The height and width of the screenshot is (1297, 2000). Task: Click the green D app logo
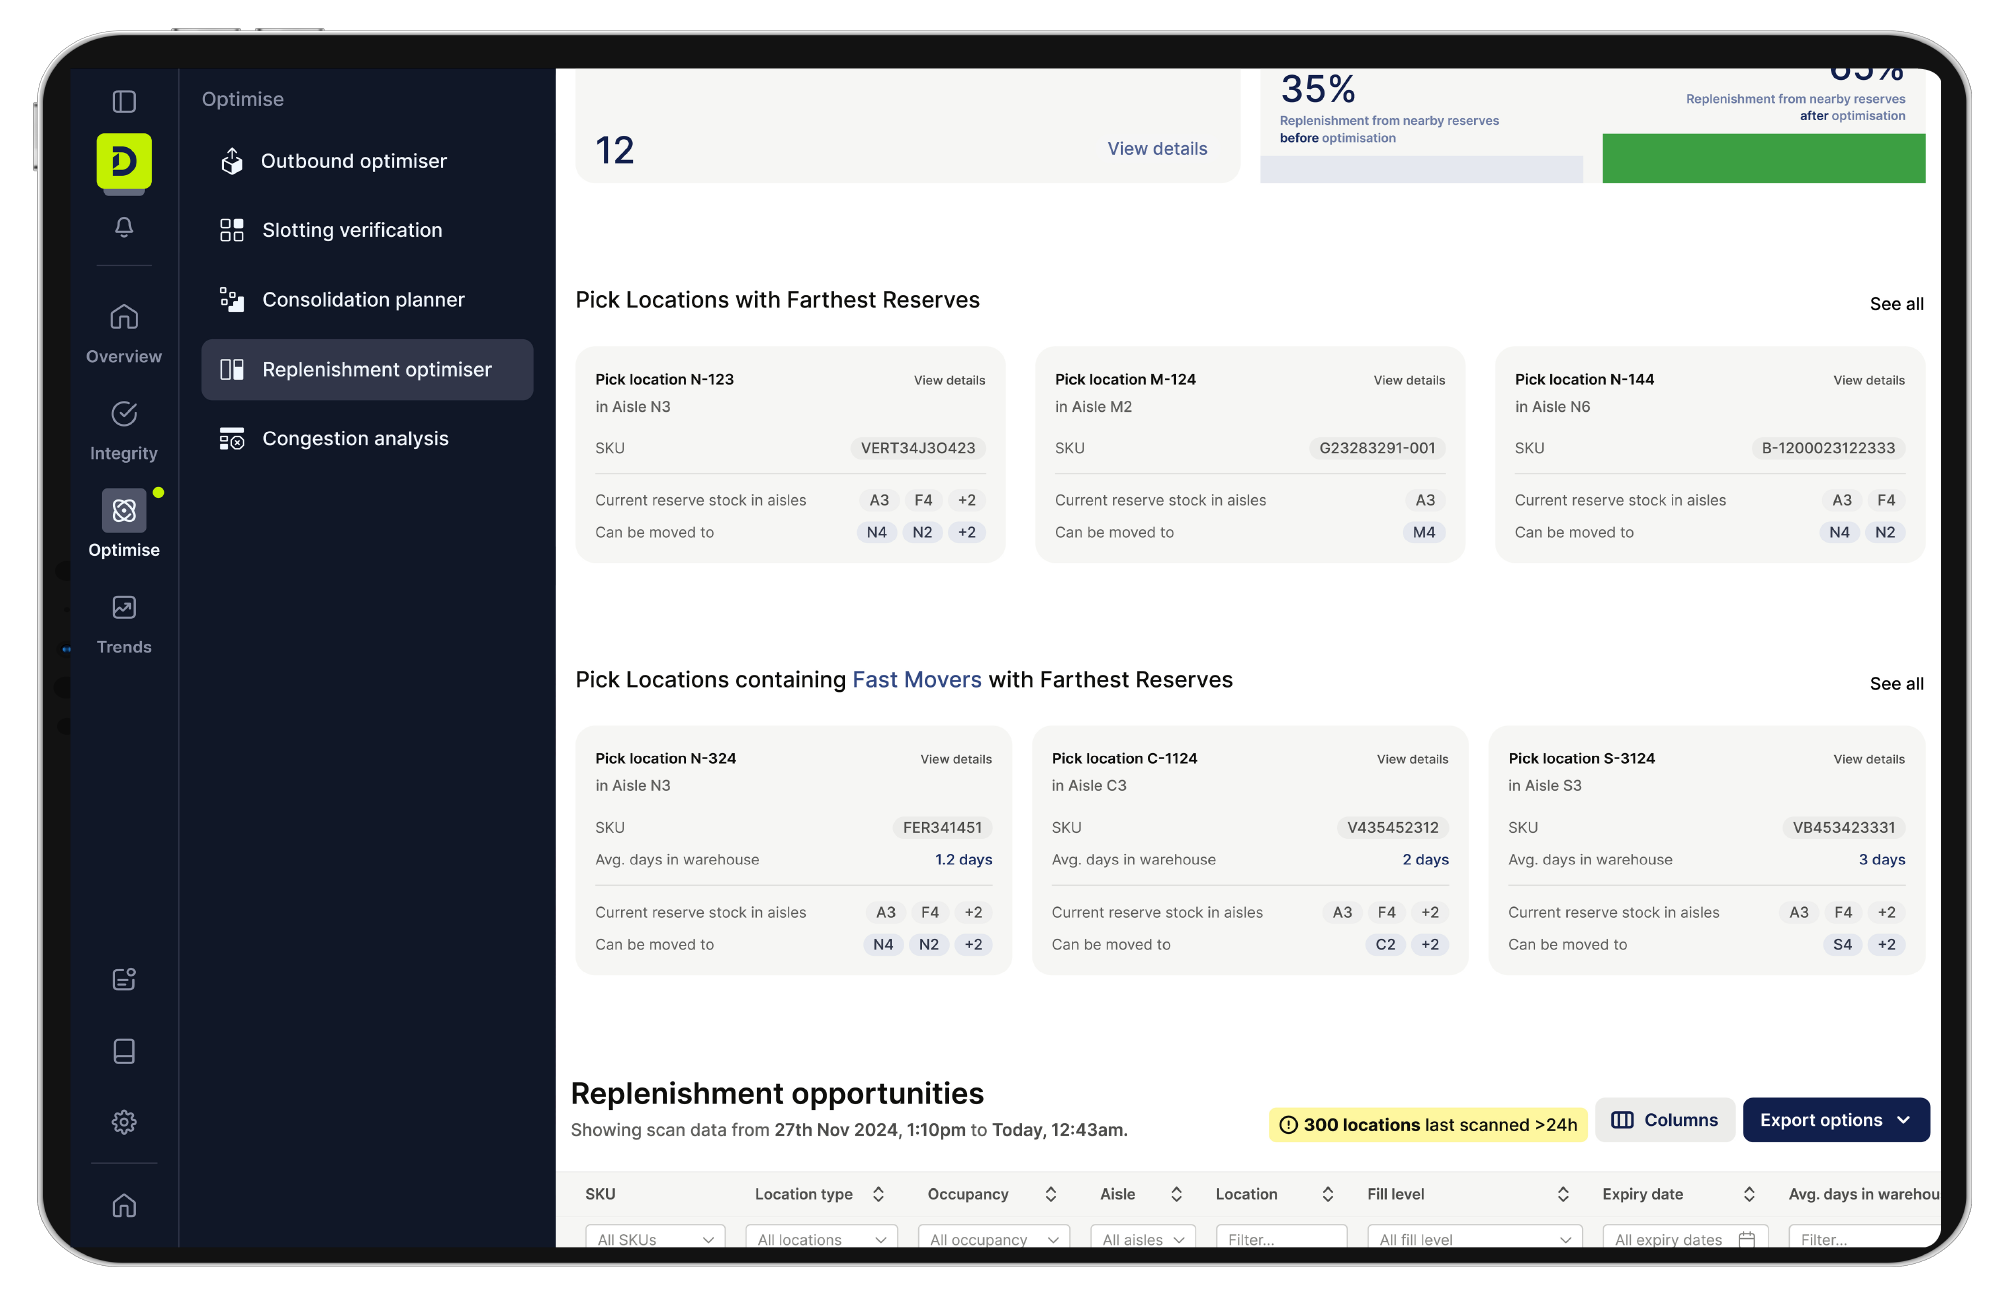point(124,161)
